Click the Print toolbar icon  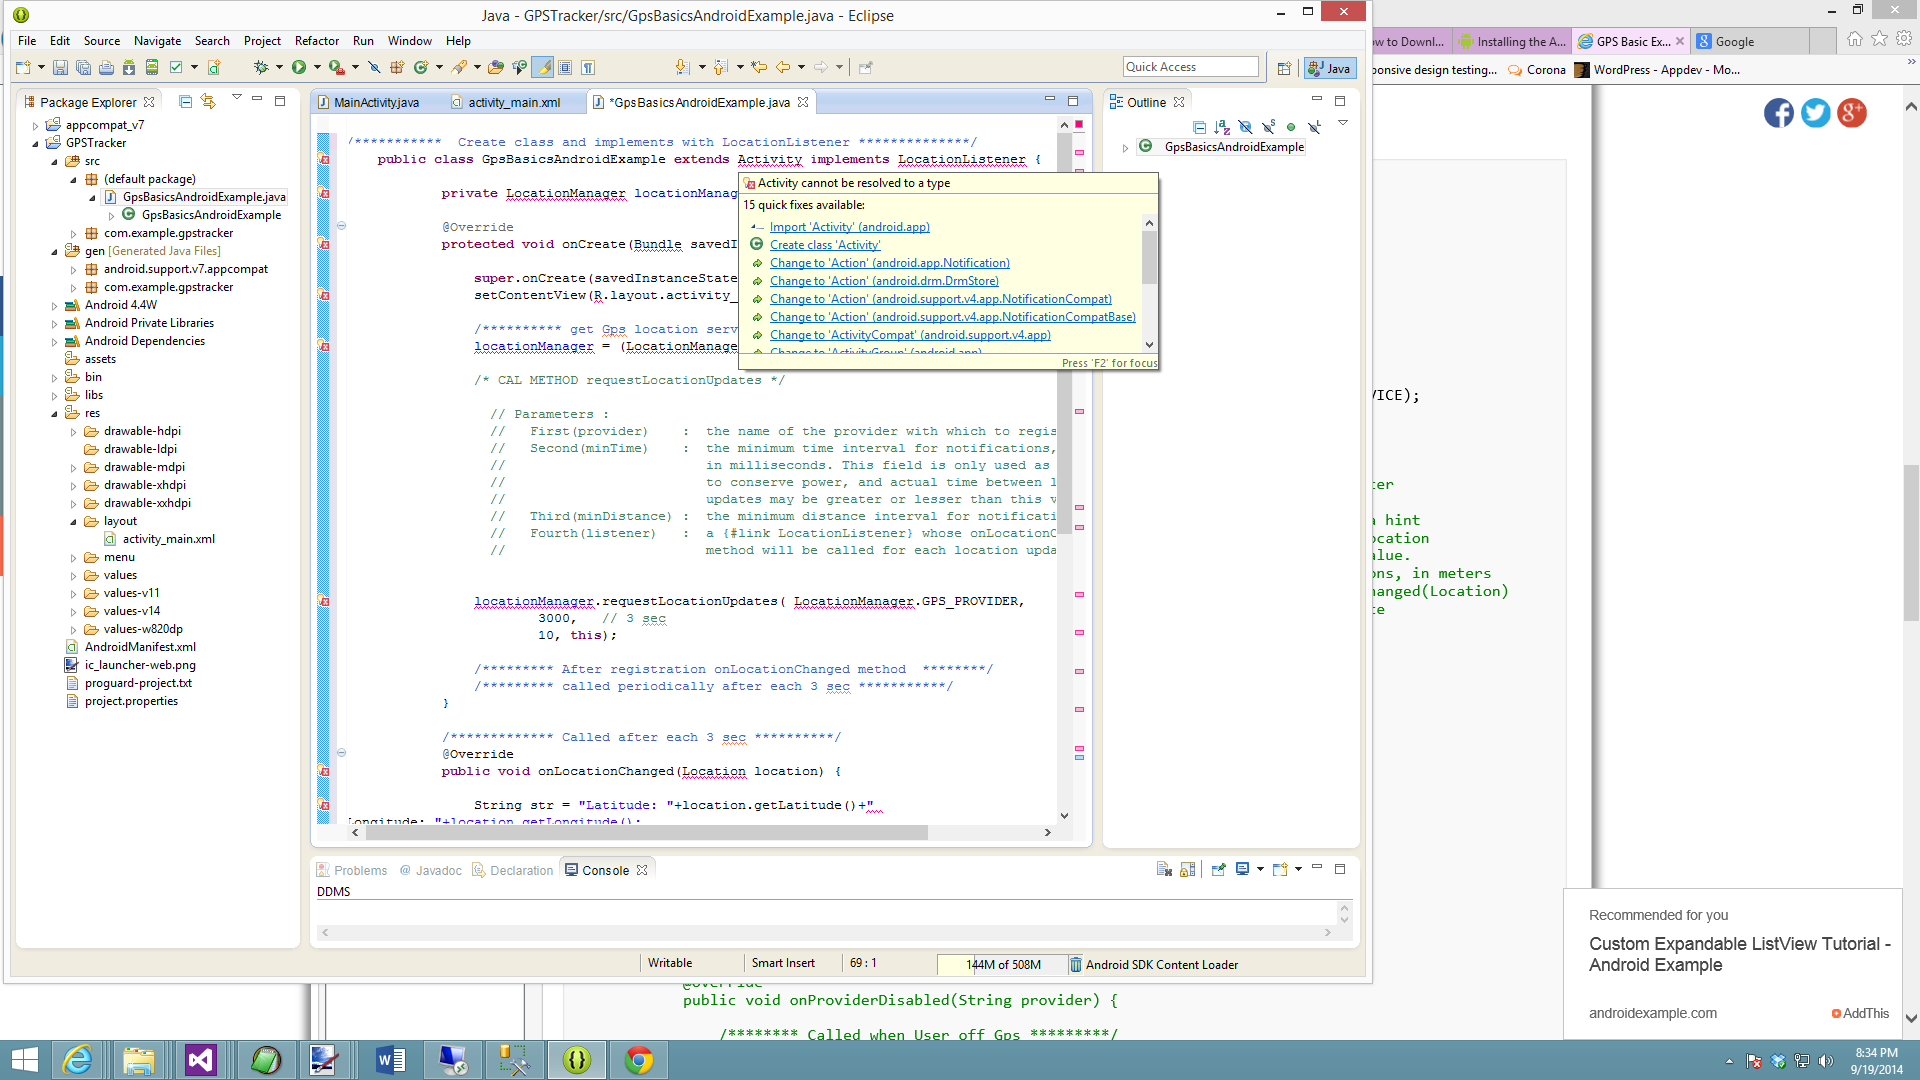coord(106,67)
